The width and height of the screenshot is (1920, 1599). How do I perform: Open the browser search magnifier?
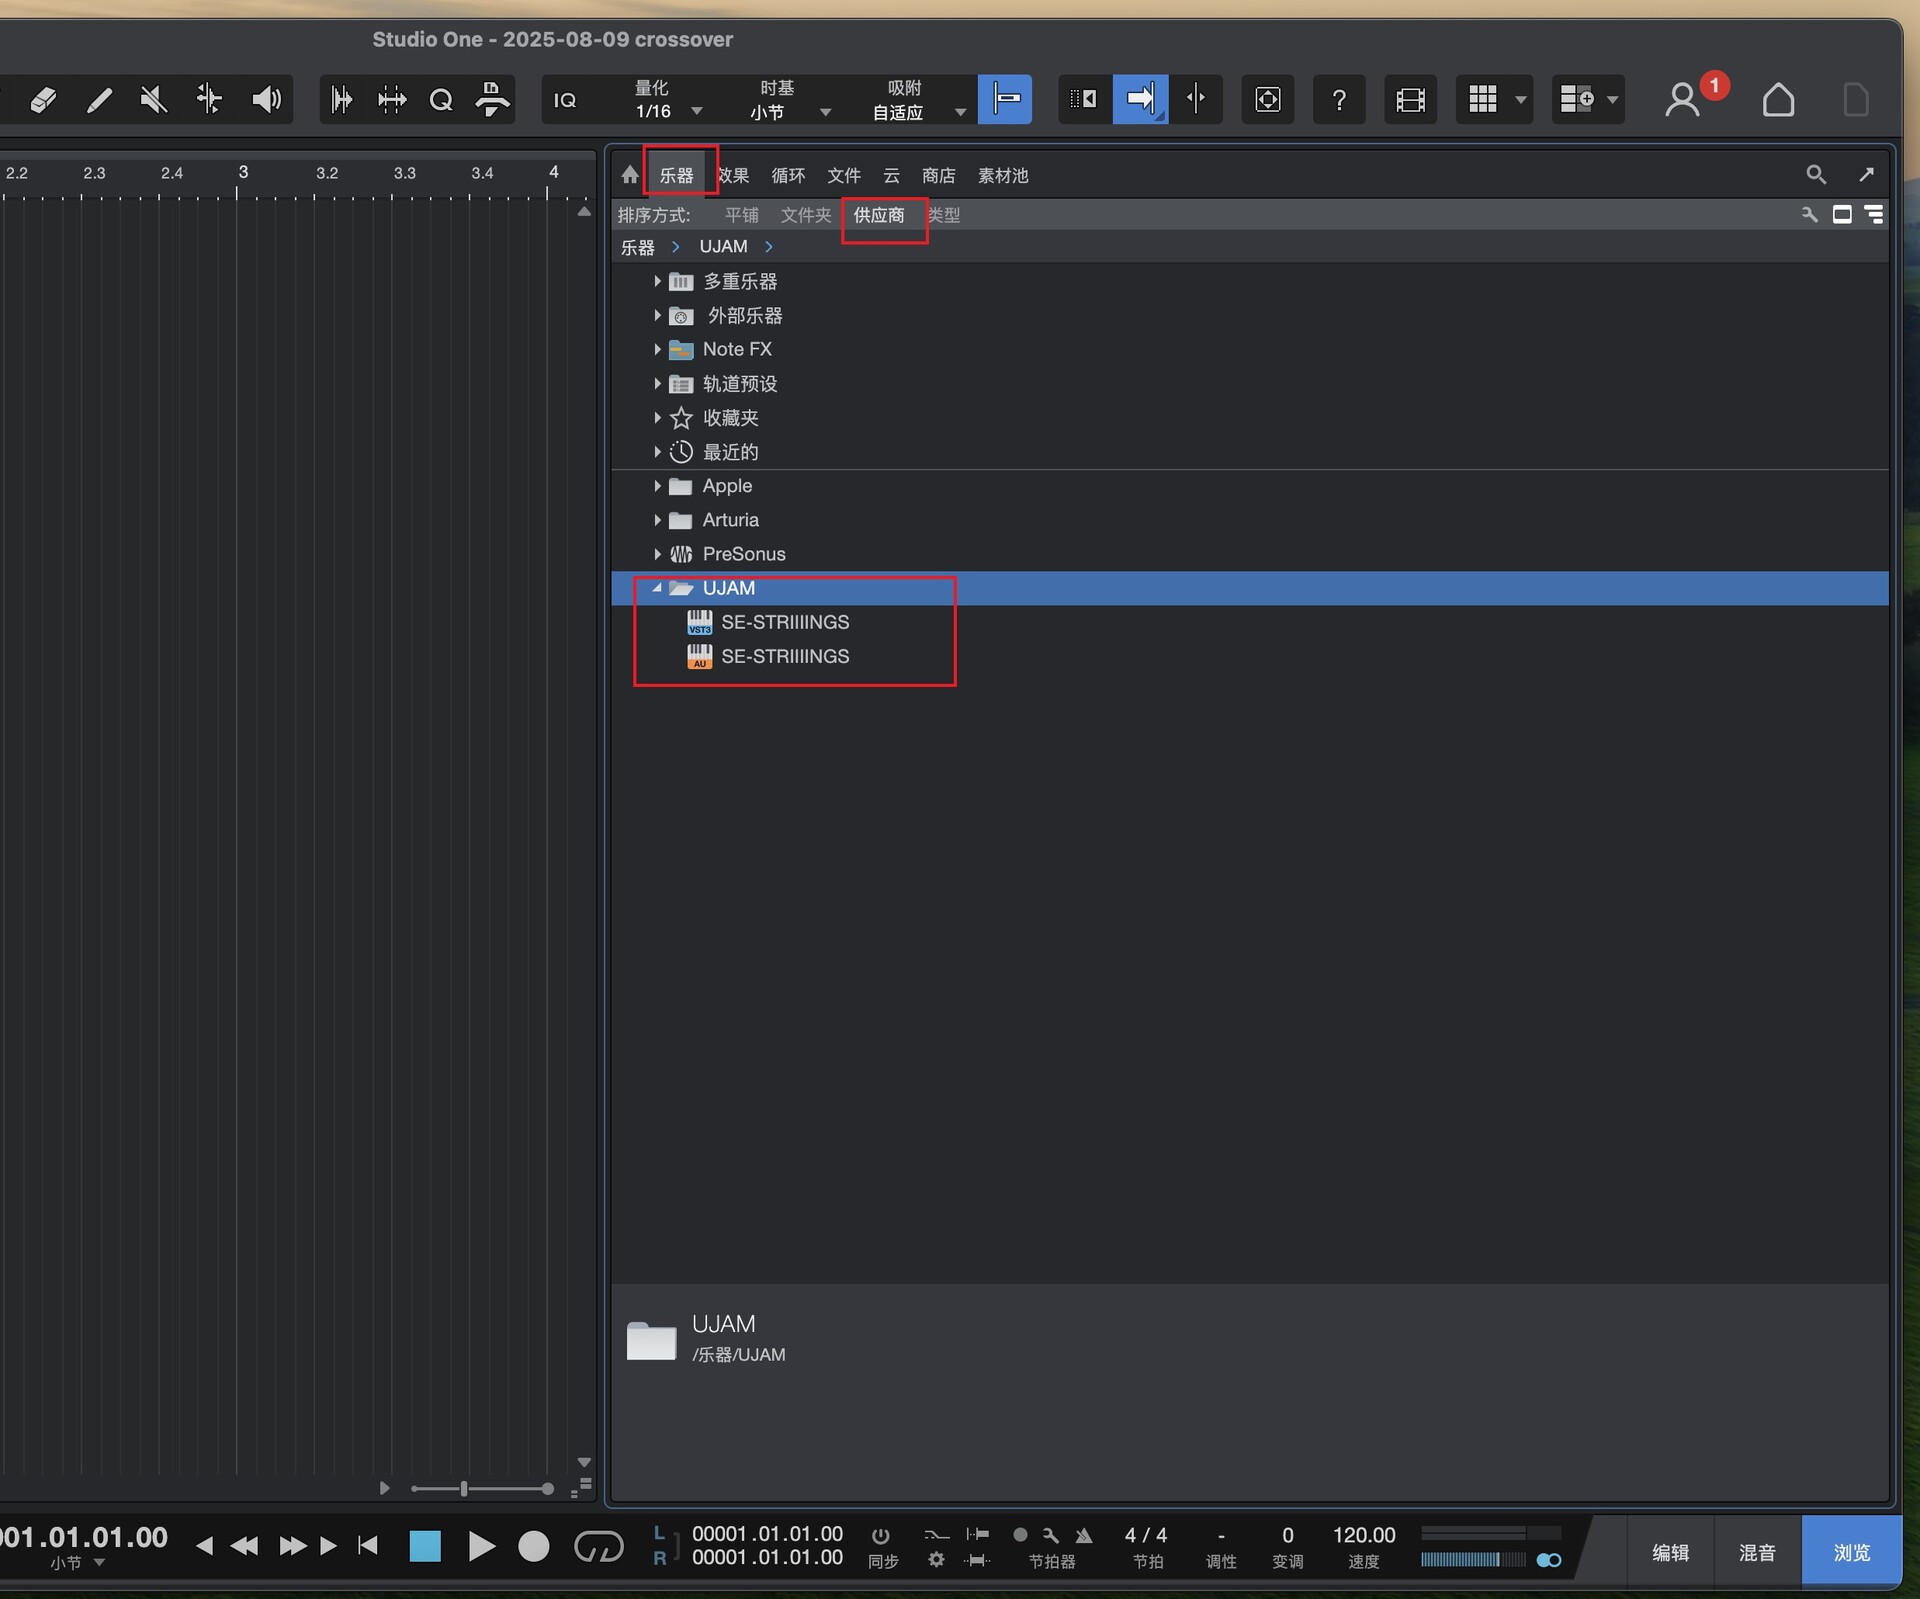pos(1816,175)
